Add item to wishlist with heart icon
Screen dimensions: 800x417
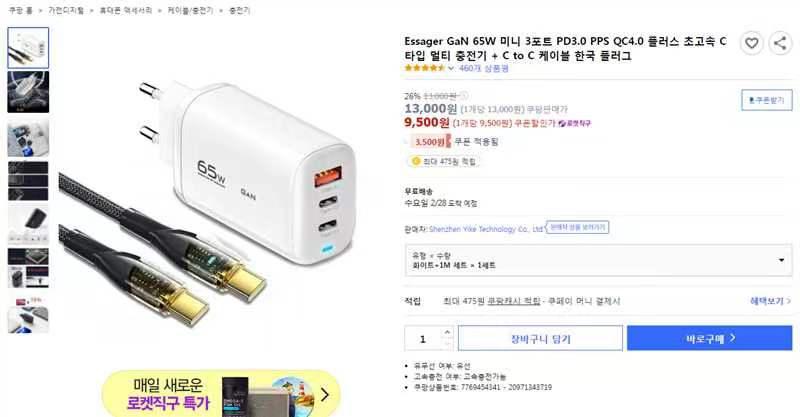752,43
